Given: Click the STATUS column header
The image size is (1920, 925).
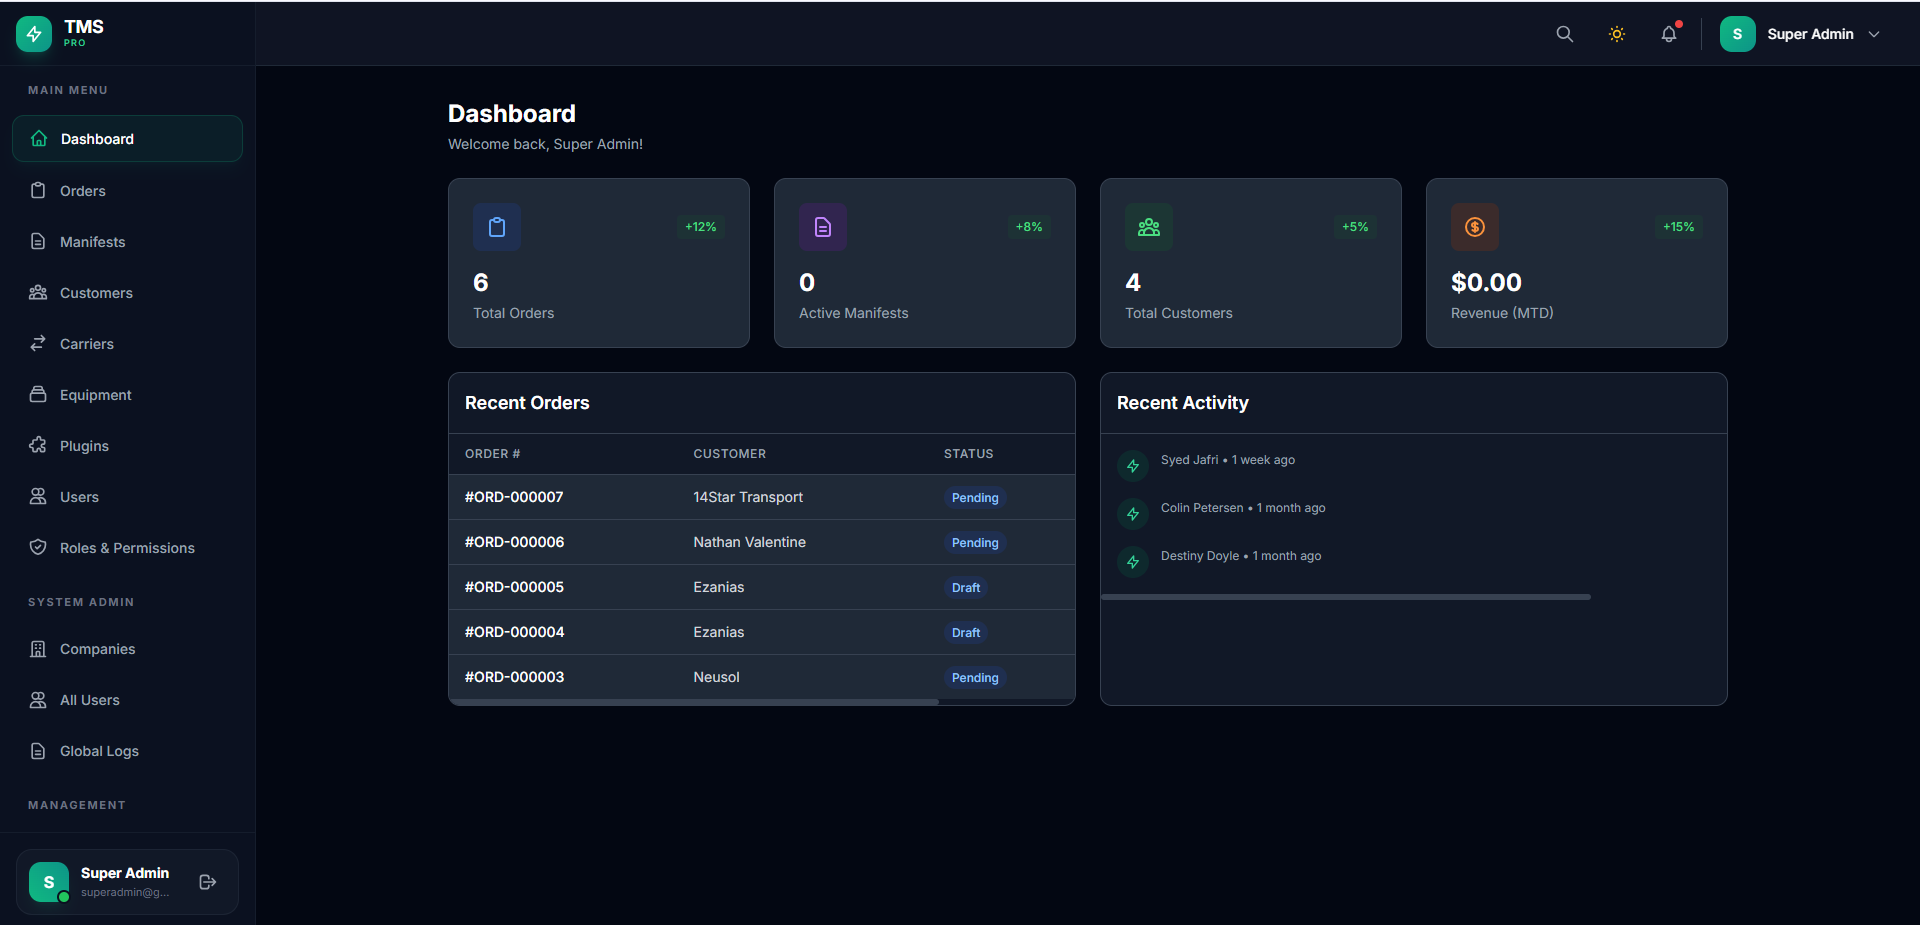Looking at the screenshot, I should click(969, 454).
